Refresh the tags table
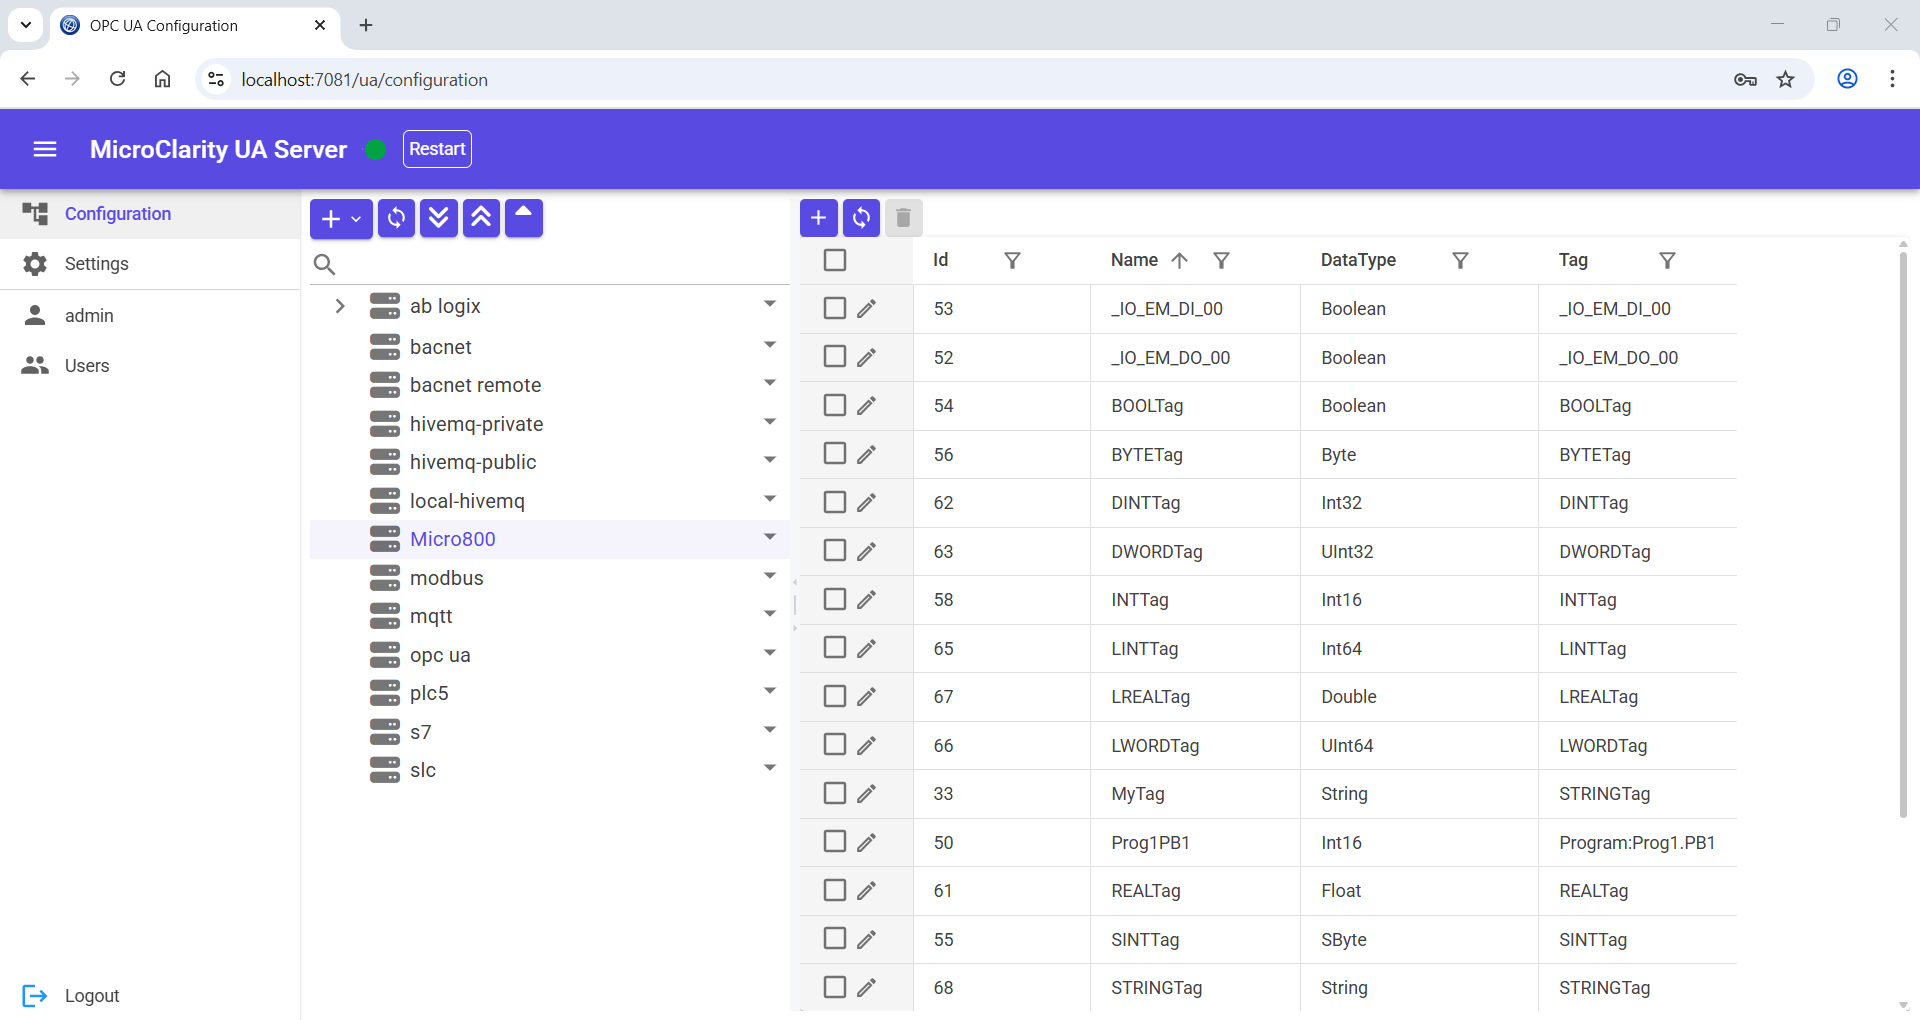 point(861,218)
